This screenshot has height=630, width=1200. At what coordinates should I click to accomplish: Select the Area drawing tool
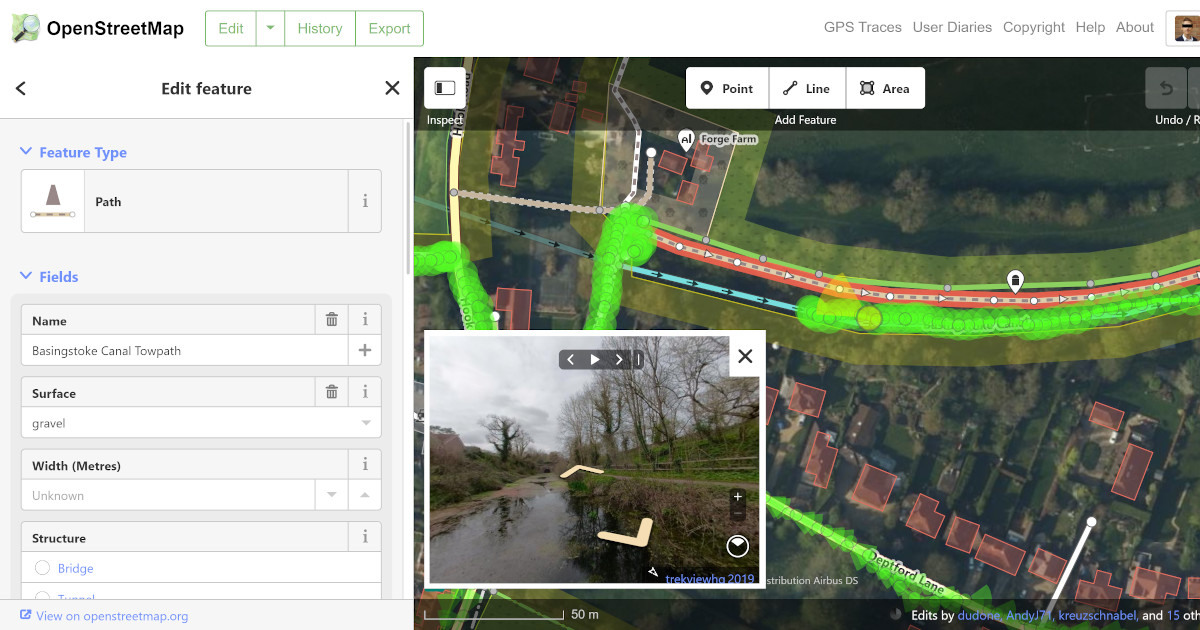coord(885,88)
